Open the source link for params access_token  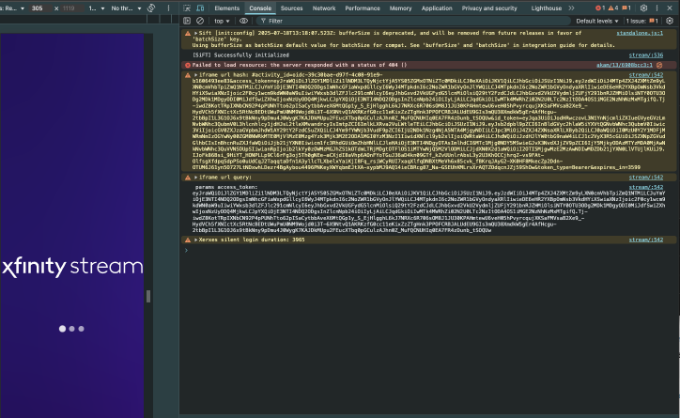coord(646,187)
